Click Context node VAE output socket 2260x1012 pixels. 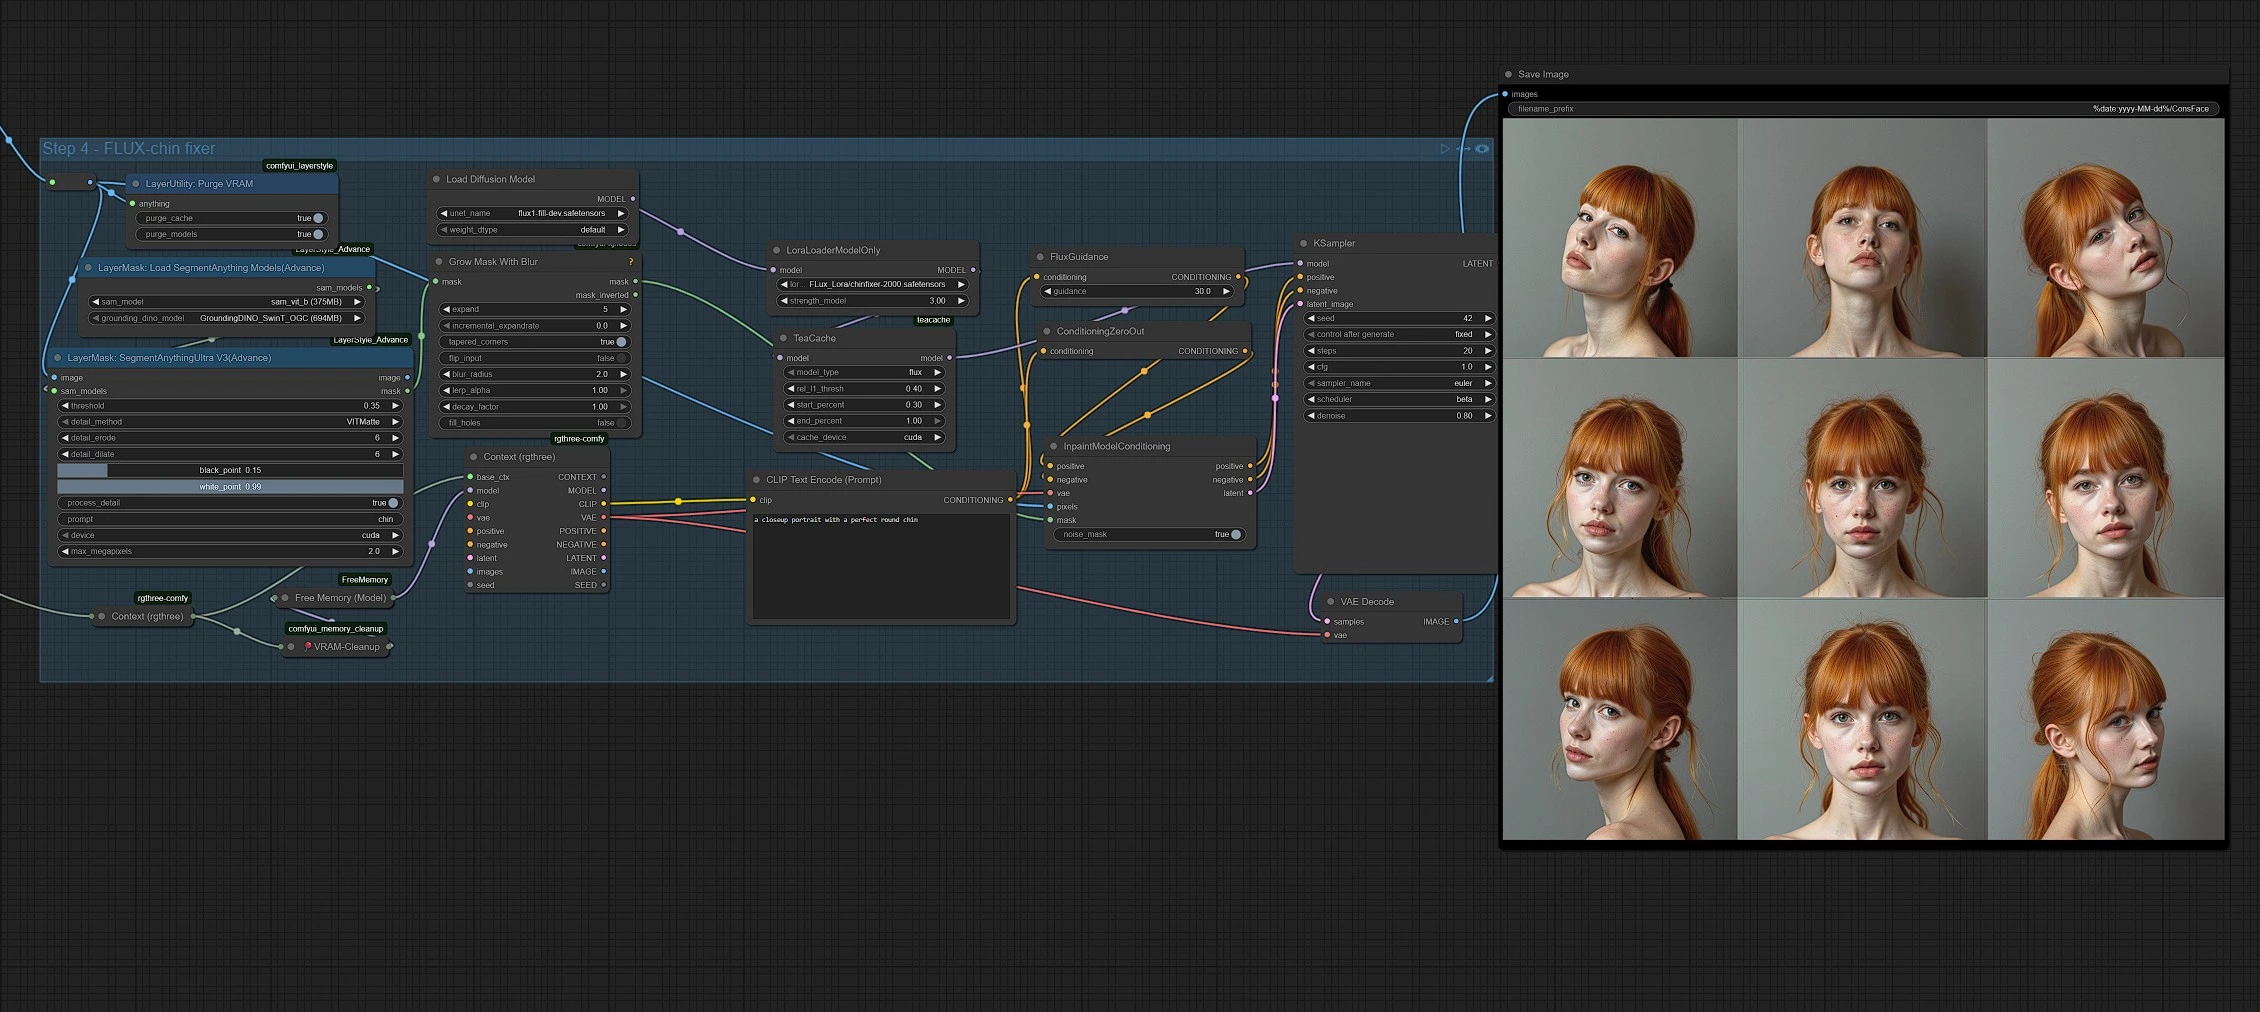point(604,517)
